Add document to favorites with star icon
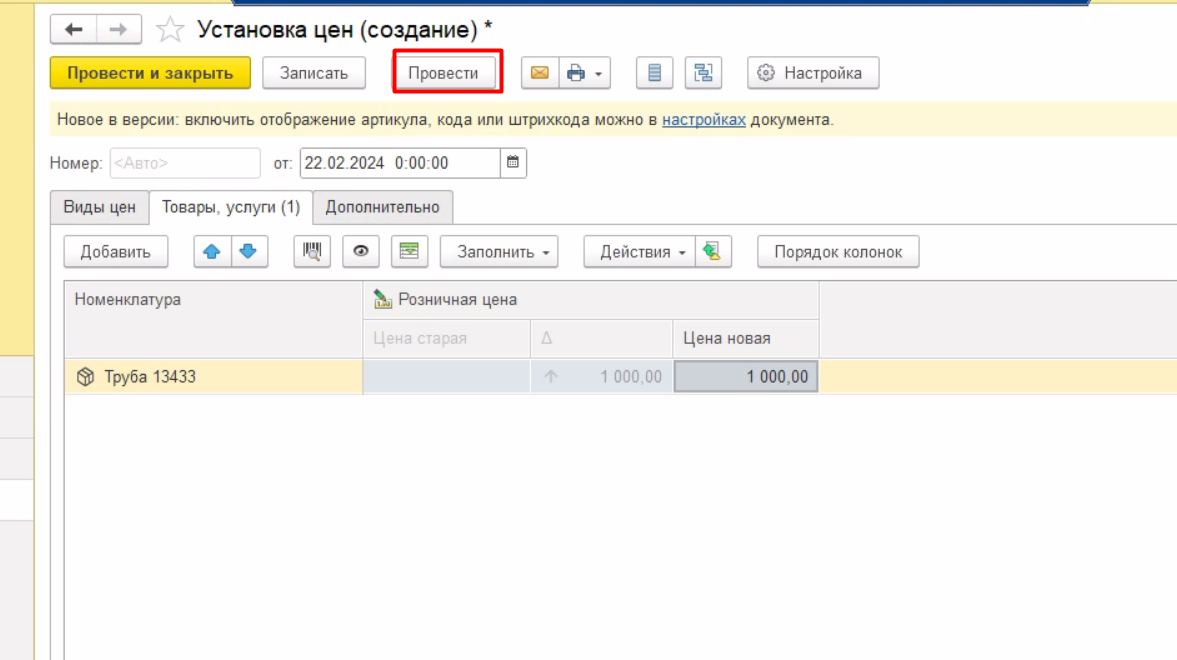The image size is (1177, 660). pyautogui.click(x=170, y=31)
